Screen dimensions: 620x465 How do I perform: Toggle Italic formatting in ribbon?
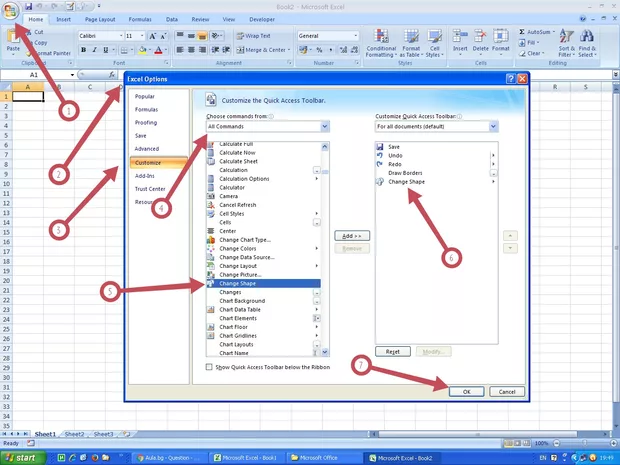click(95, 50)
